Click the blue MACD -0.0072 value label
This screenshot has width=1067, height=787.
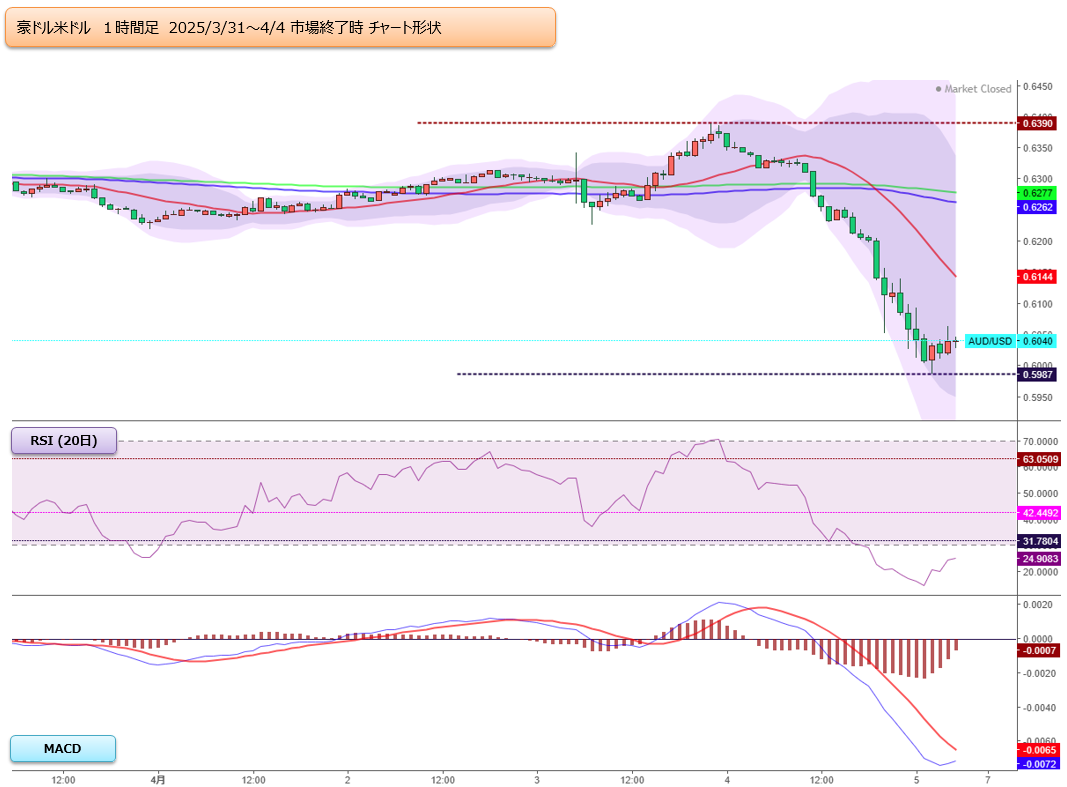click(x=1037, y=764)
